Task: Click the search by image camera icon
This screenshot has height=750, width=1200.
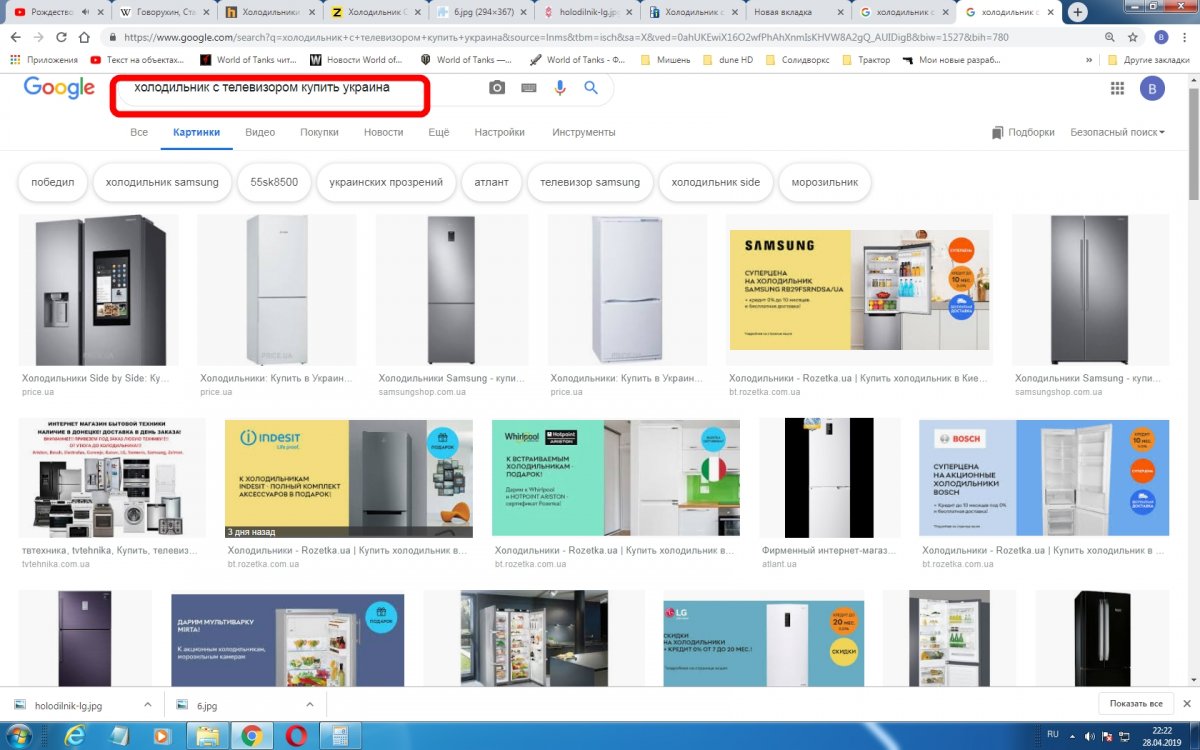Action: click(x=497, y=88)
